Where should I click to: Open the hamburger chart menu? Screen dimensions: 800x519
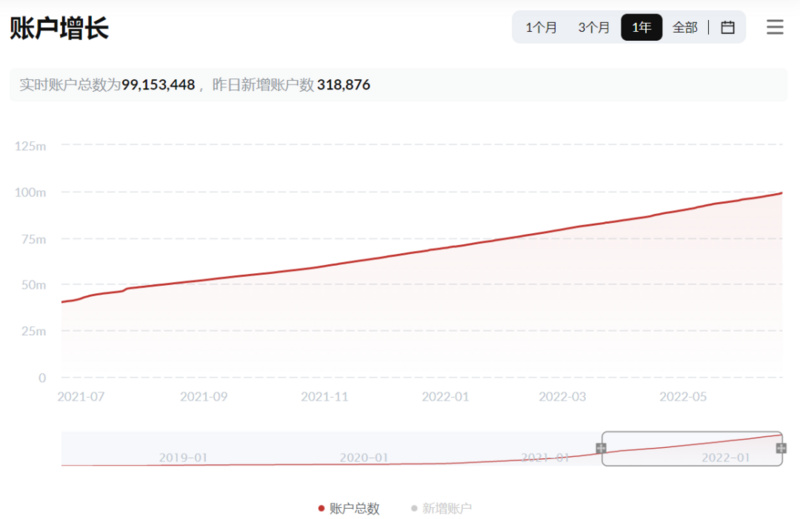[774, 27]
